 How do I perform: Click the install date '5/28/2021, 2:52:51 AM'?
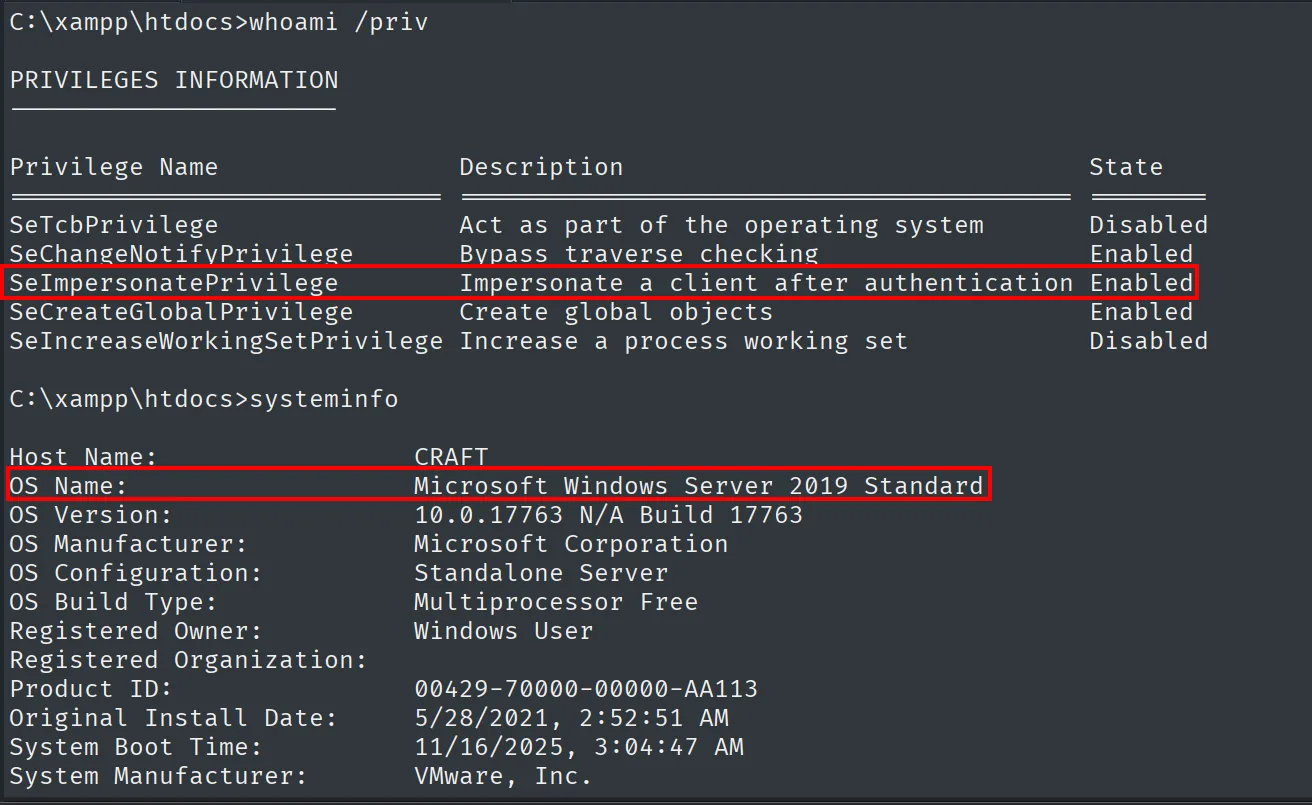[x=571, y=718]
